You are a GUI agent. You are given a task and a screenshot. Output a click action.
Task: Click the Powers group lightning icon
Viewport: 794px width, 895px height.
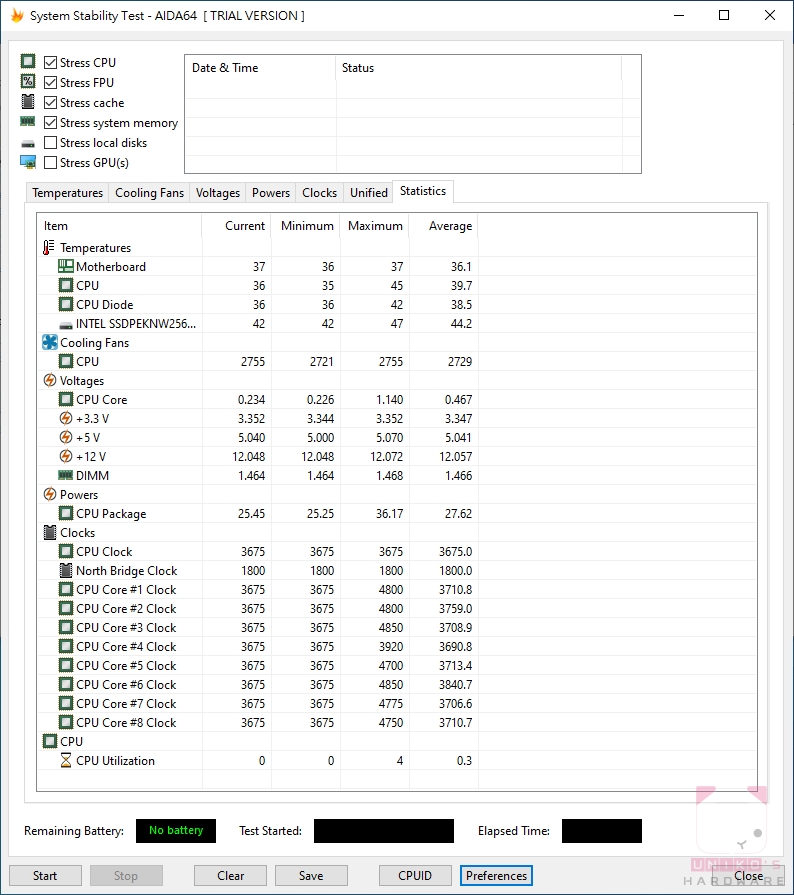pos(50,494)
